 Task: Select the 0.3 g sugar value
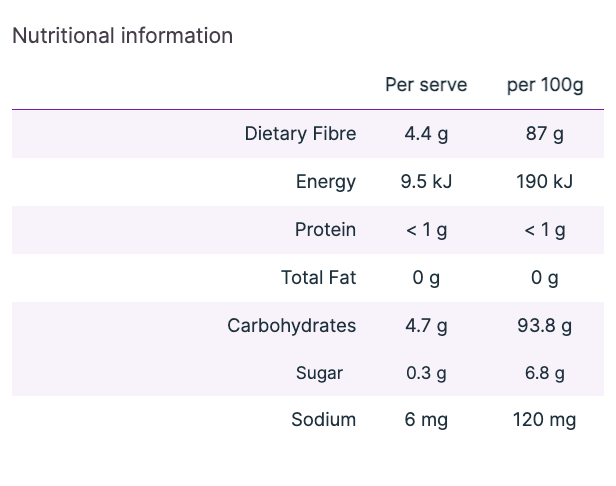(426, 373)
